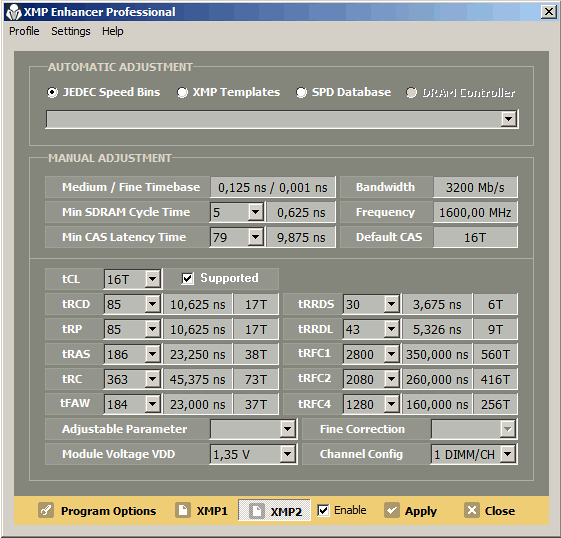561x538 pixels.
Task: Select XMP Templates radio button
Action: pyautogui.click(x=182, y=93)
